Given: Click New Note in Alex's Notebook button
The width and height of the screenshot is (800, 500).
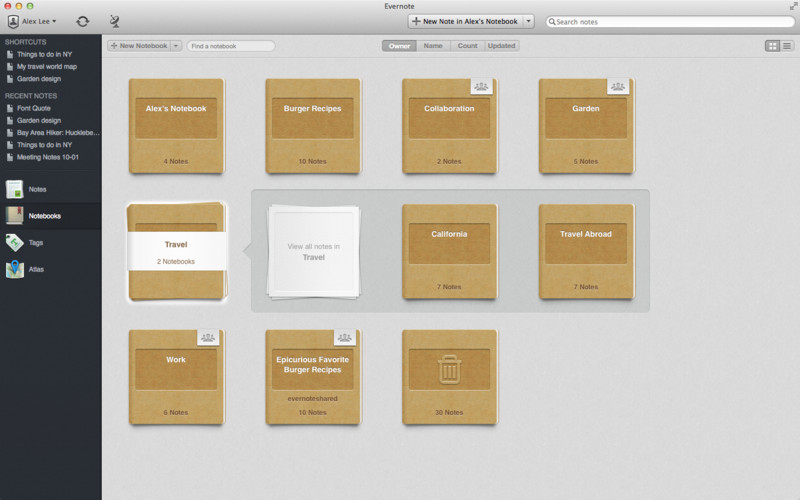Looking at the screenshot, I should click(465, 21).
